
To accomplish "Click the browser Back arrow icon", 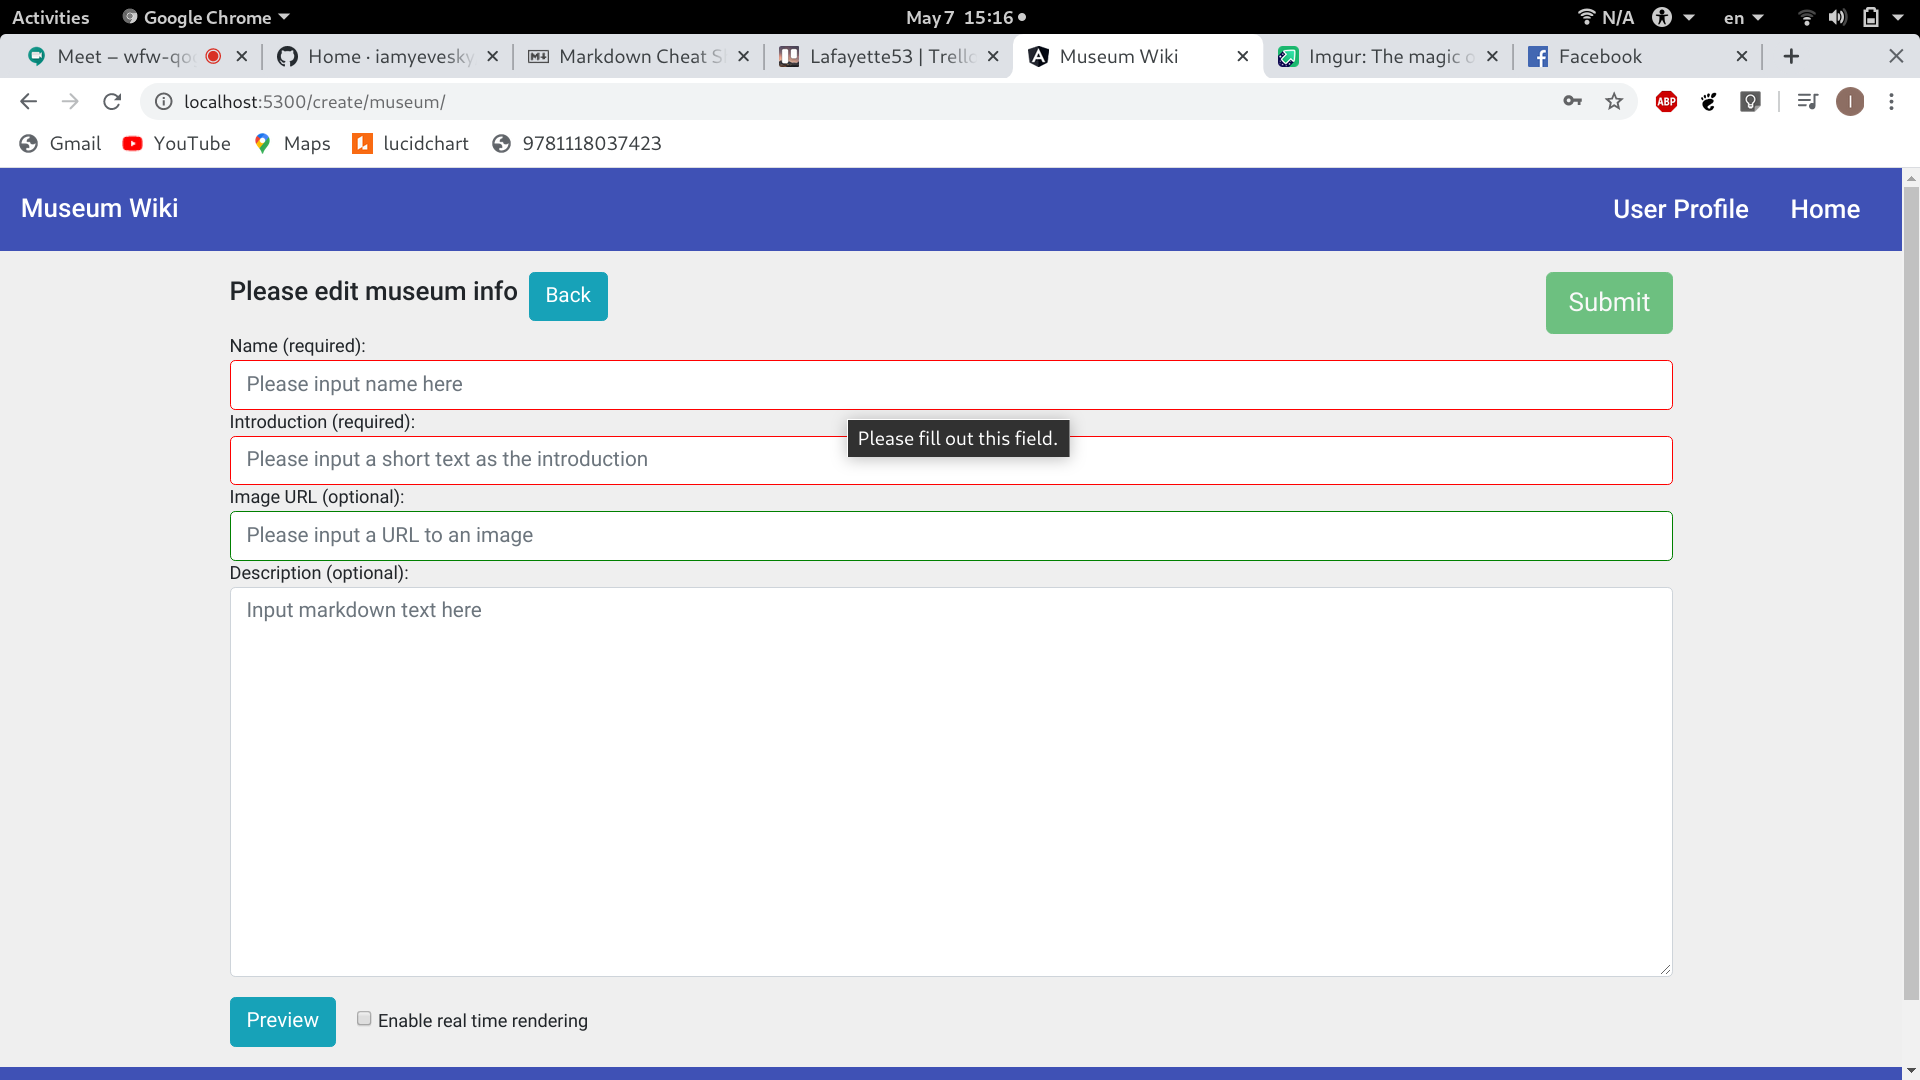I will coord(28,101).
